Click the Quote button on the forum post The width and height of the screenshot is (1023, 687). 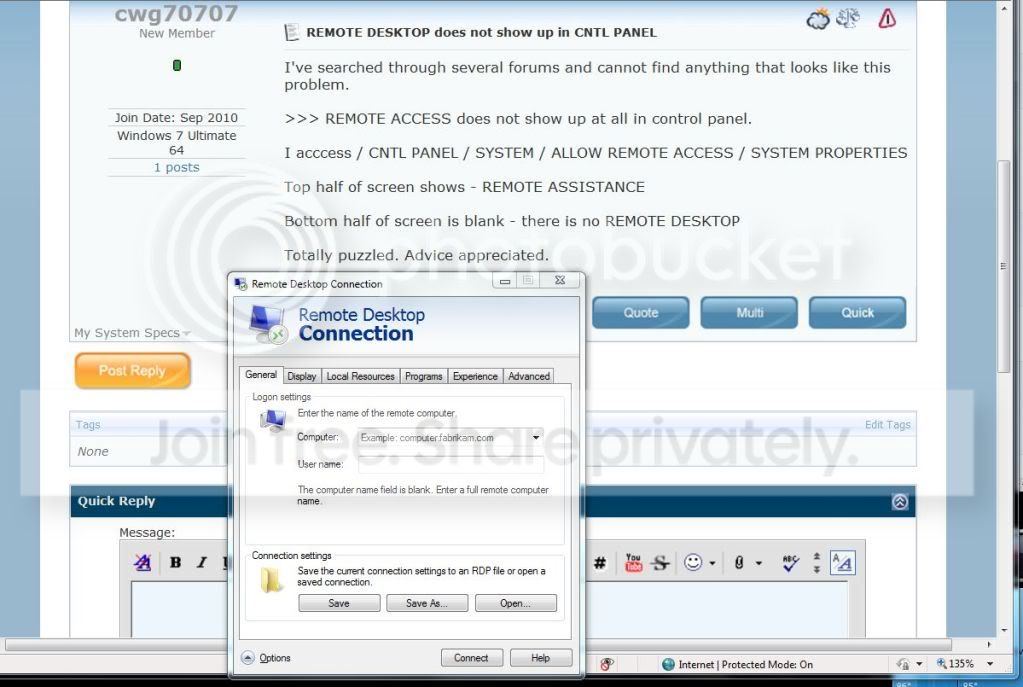[x=641, y=313]
